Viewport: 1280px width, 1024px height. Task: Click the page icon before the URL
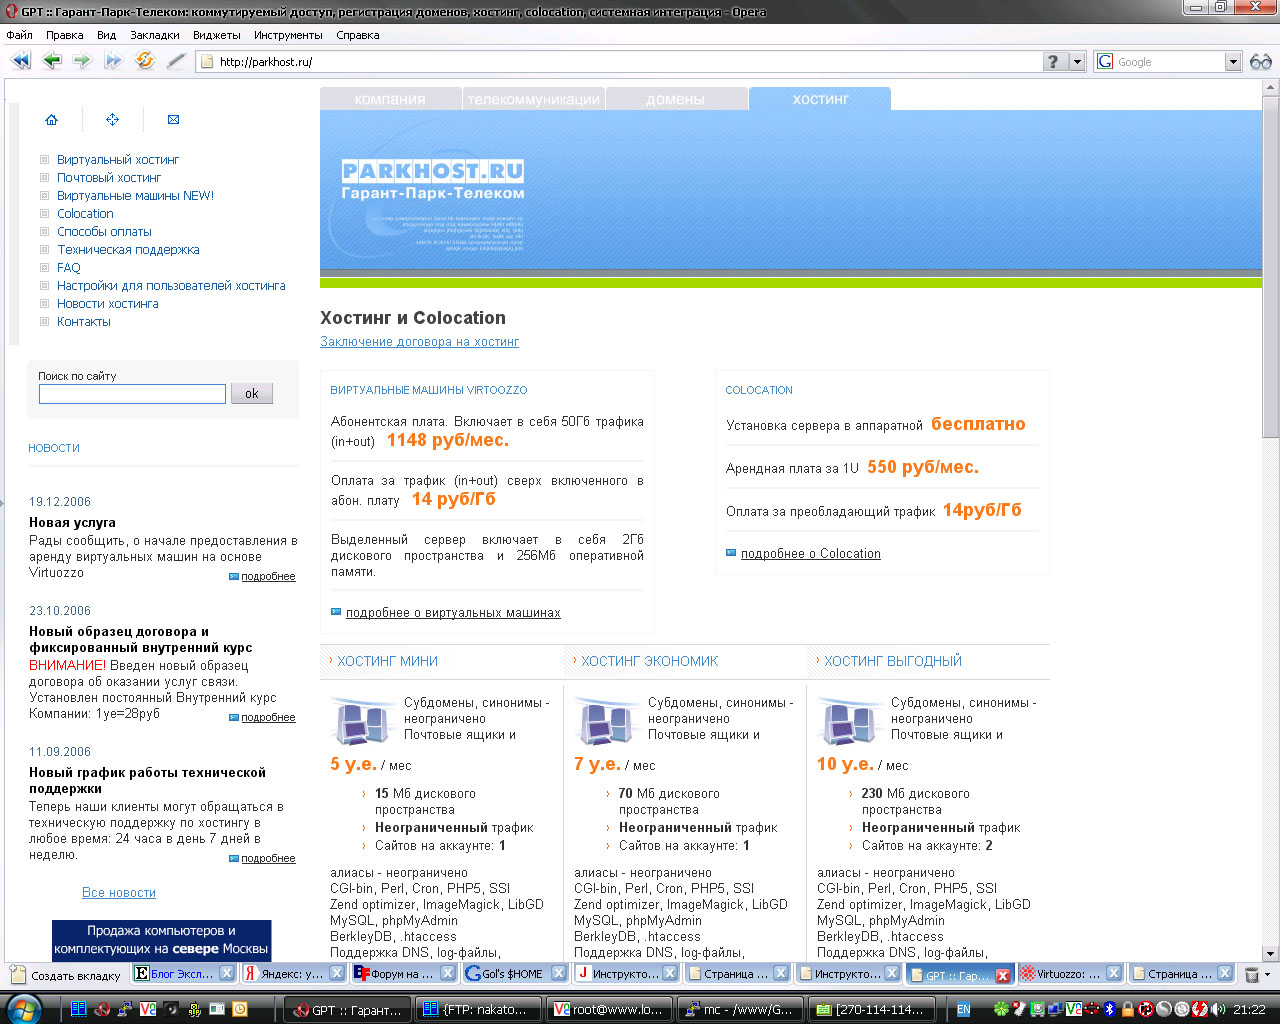click(207, 62)
